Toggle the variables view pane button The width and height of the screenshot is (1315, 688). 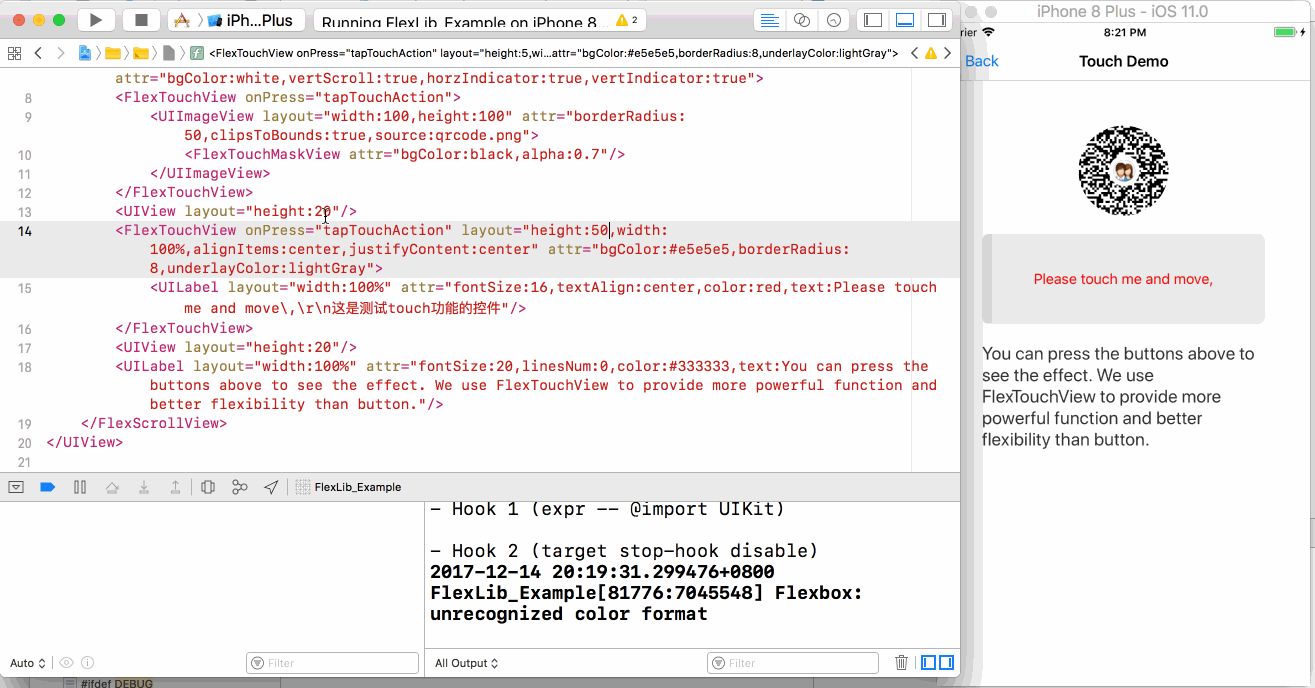point(929,663)
